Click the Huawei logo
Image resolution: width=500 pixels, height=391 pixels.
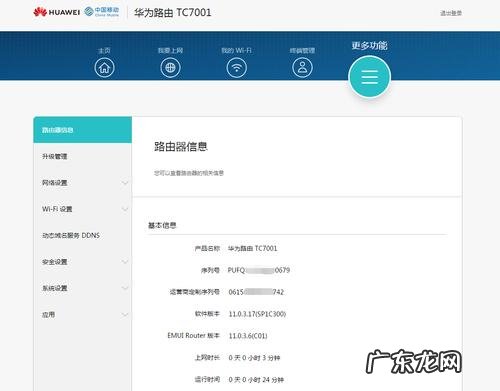[57, 12]
